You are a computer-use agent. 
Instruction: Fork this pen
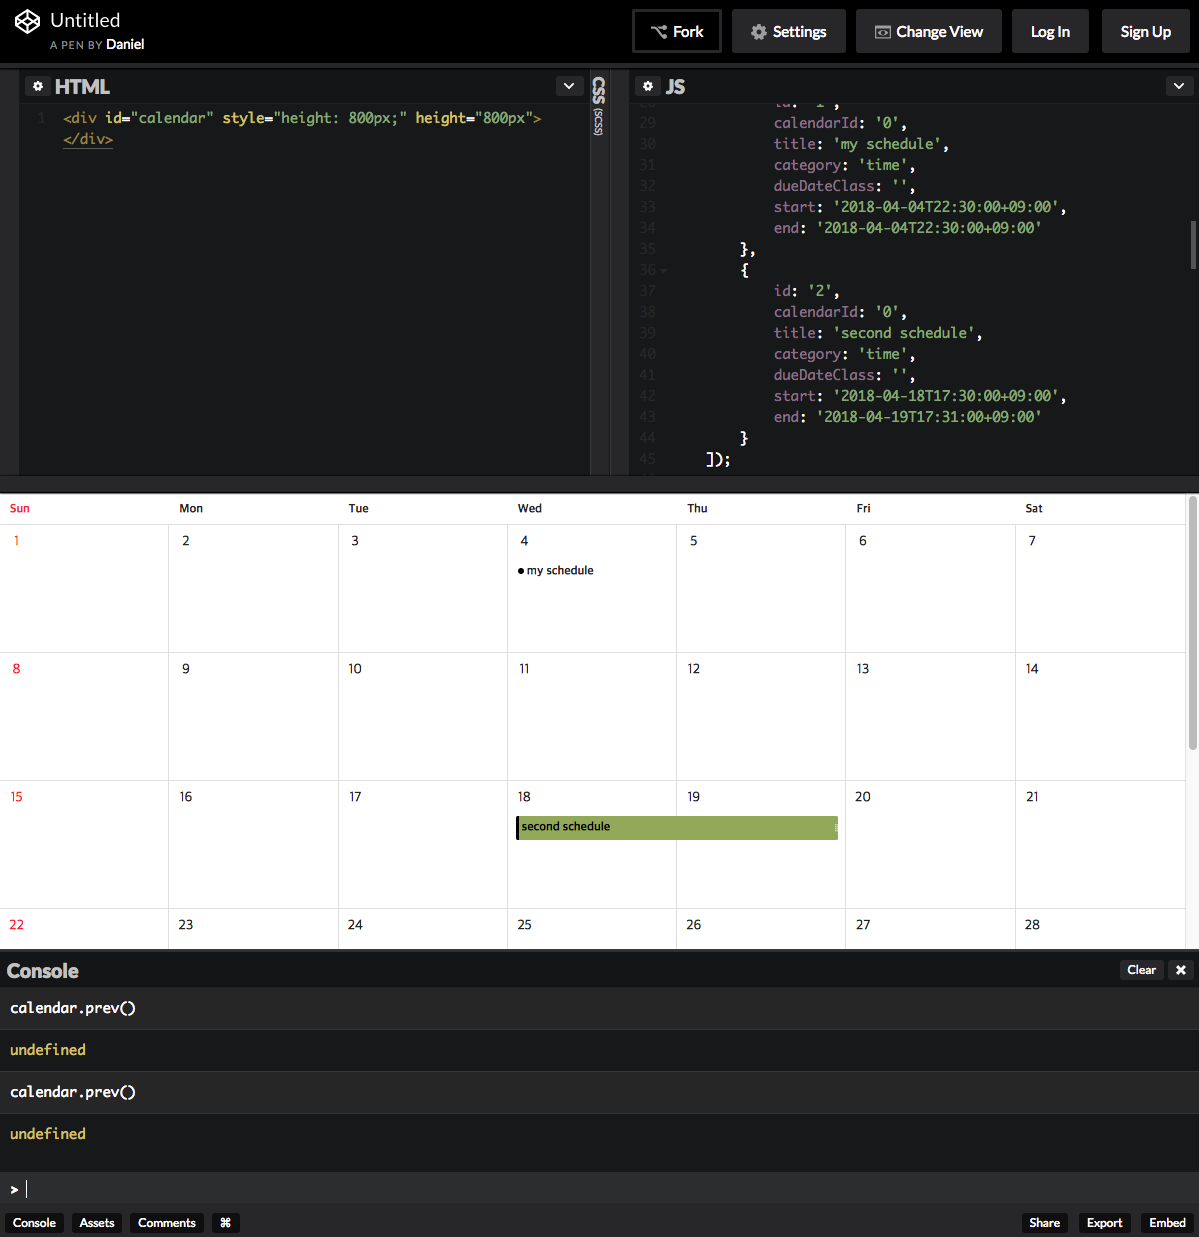[676, 31]
